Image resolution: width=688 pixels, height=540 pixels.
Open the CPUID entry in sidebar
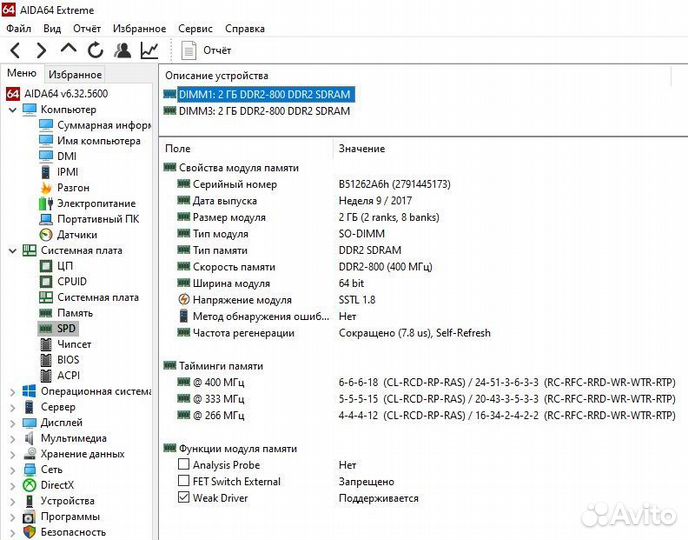pos(71,282)
